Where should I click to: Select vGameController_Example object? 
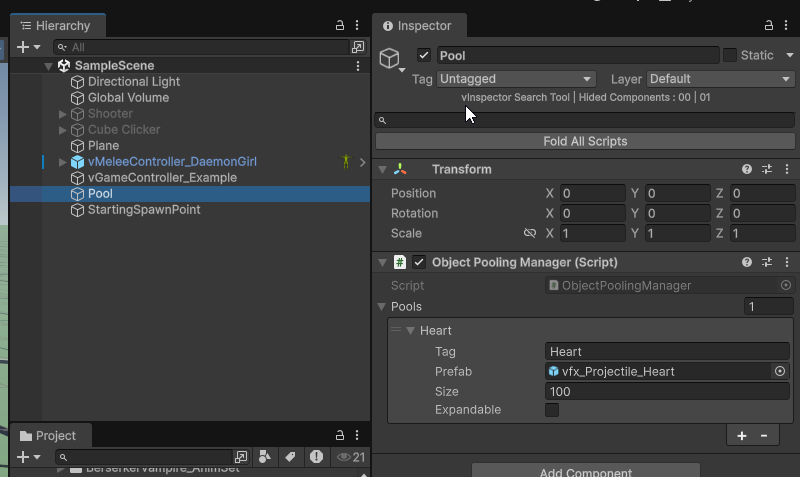pyautogui.click(x=162, y=178)
